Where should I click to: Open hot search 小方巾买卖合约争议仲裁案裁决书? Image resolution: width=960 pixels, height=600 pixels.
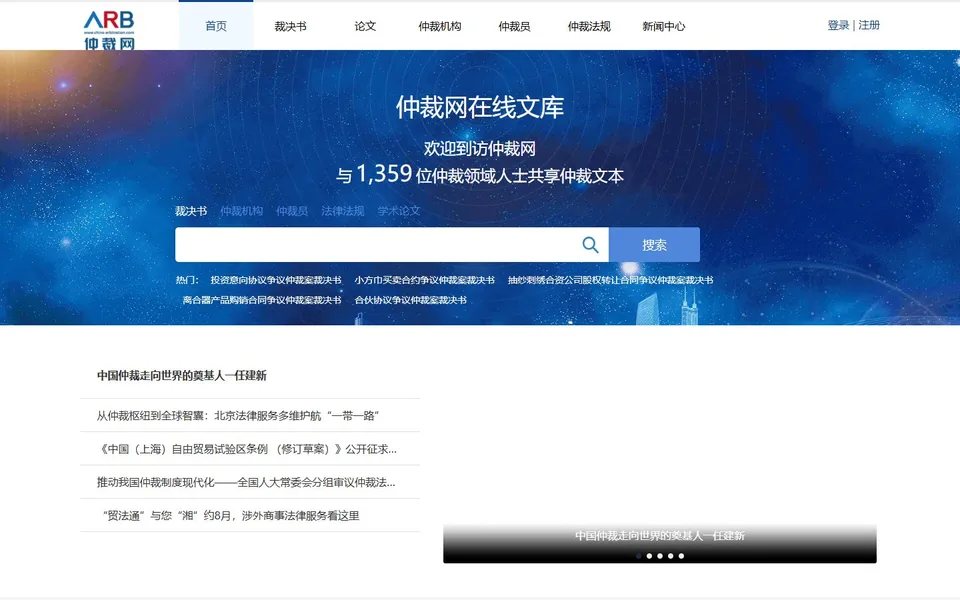pyautogui.click(x=424, y=280)
